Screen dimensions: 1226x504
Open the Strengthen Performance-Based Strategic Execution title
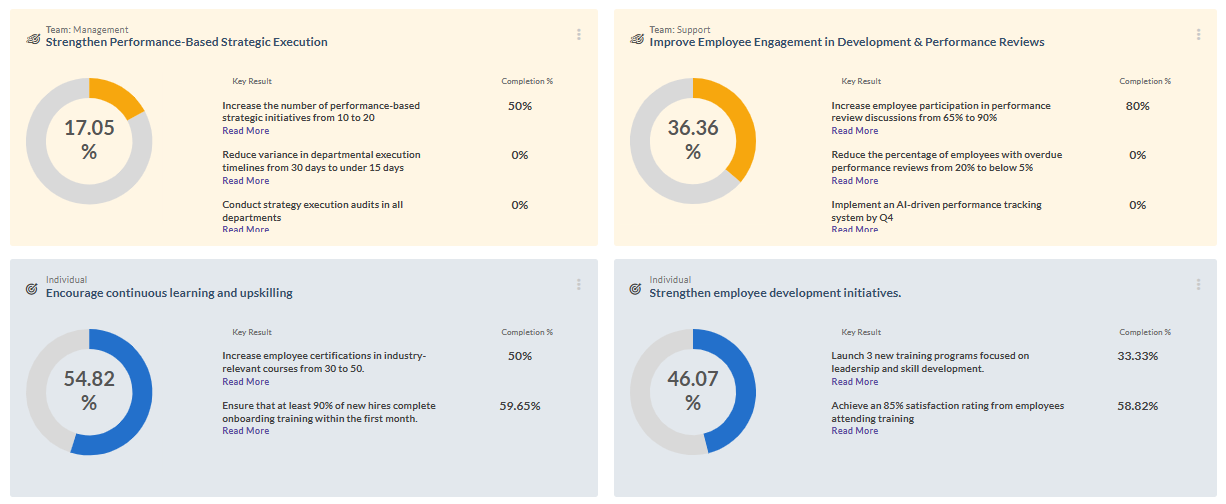[x=187, y=42]
